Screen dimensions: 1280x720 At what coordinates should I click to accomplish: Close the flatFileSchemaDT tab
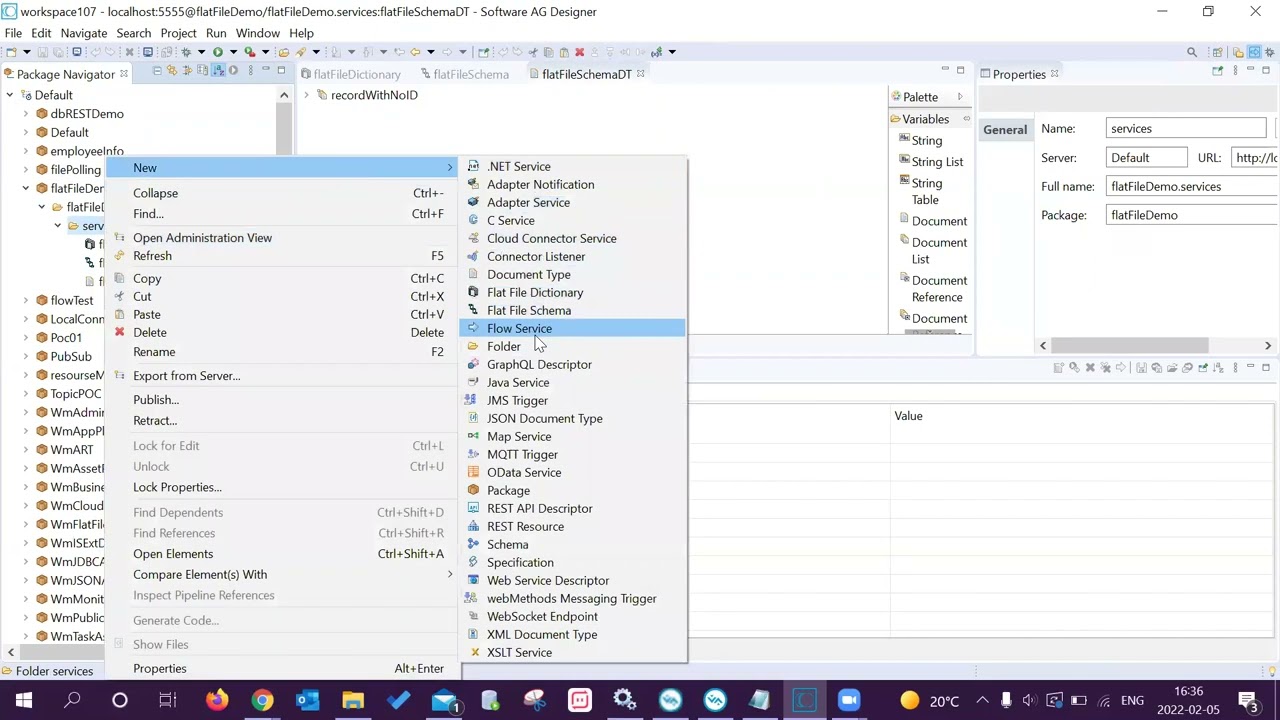click(641, 74)
